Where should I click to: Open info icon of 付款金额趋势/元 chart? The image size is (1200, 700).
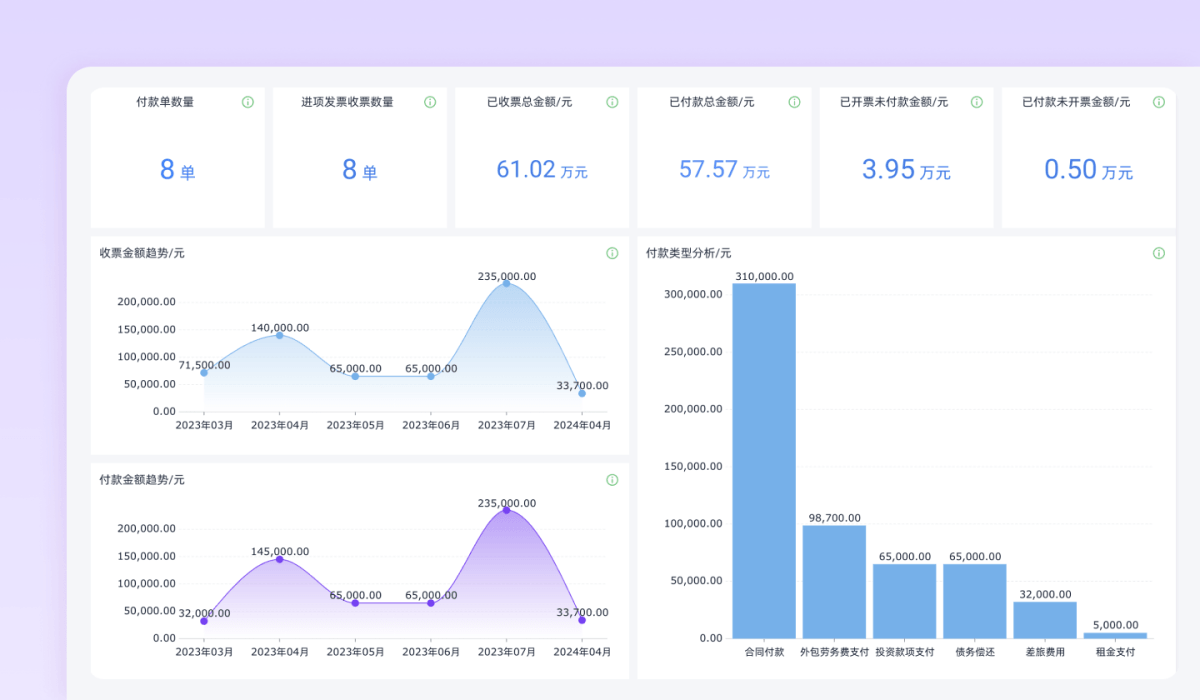pyautogui.click(x=612, y=480)
